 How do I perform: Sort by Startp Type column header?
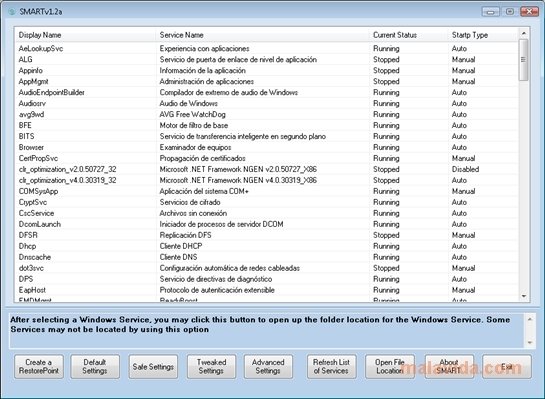click(483, 35)
